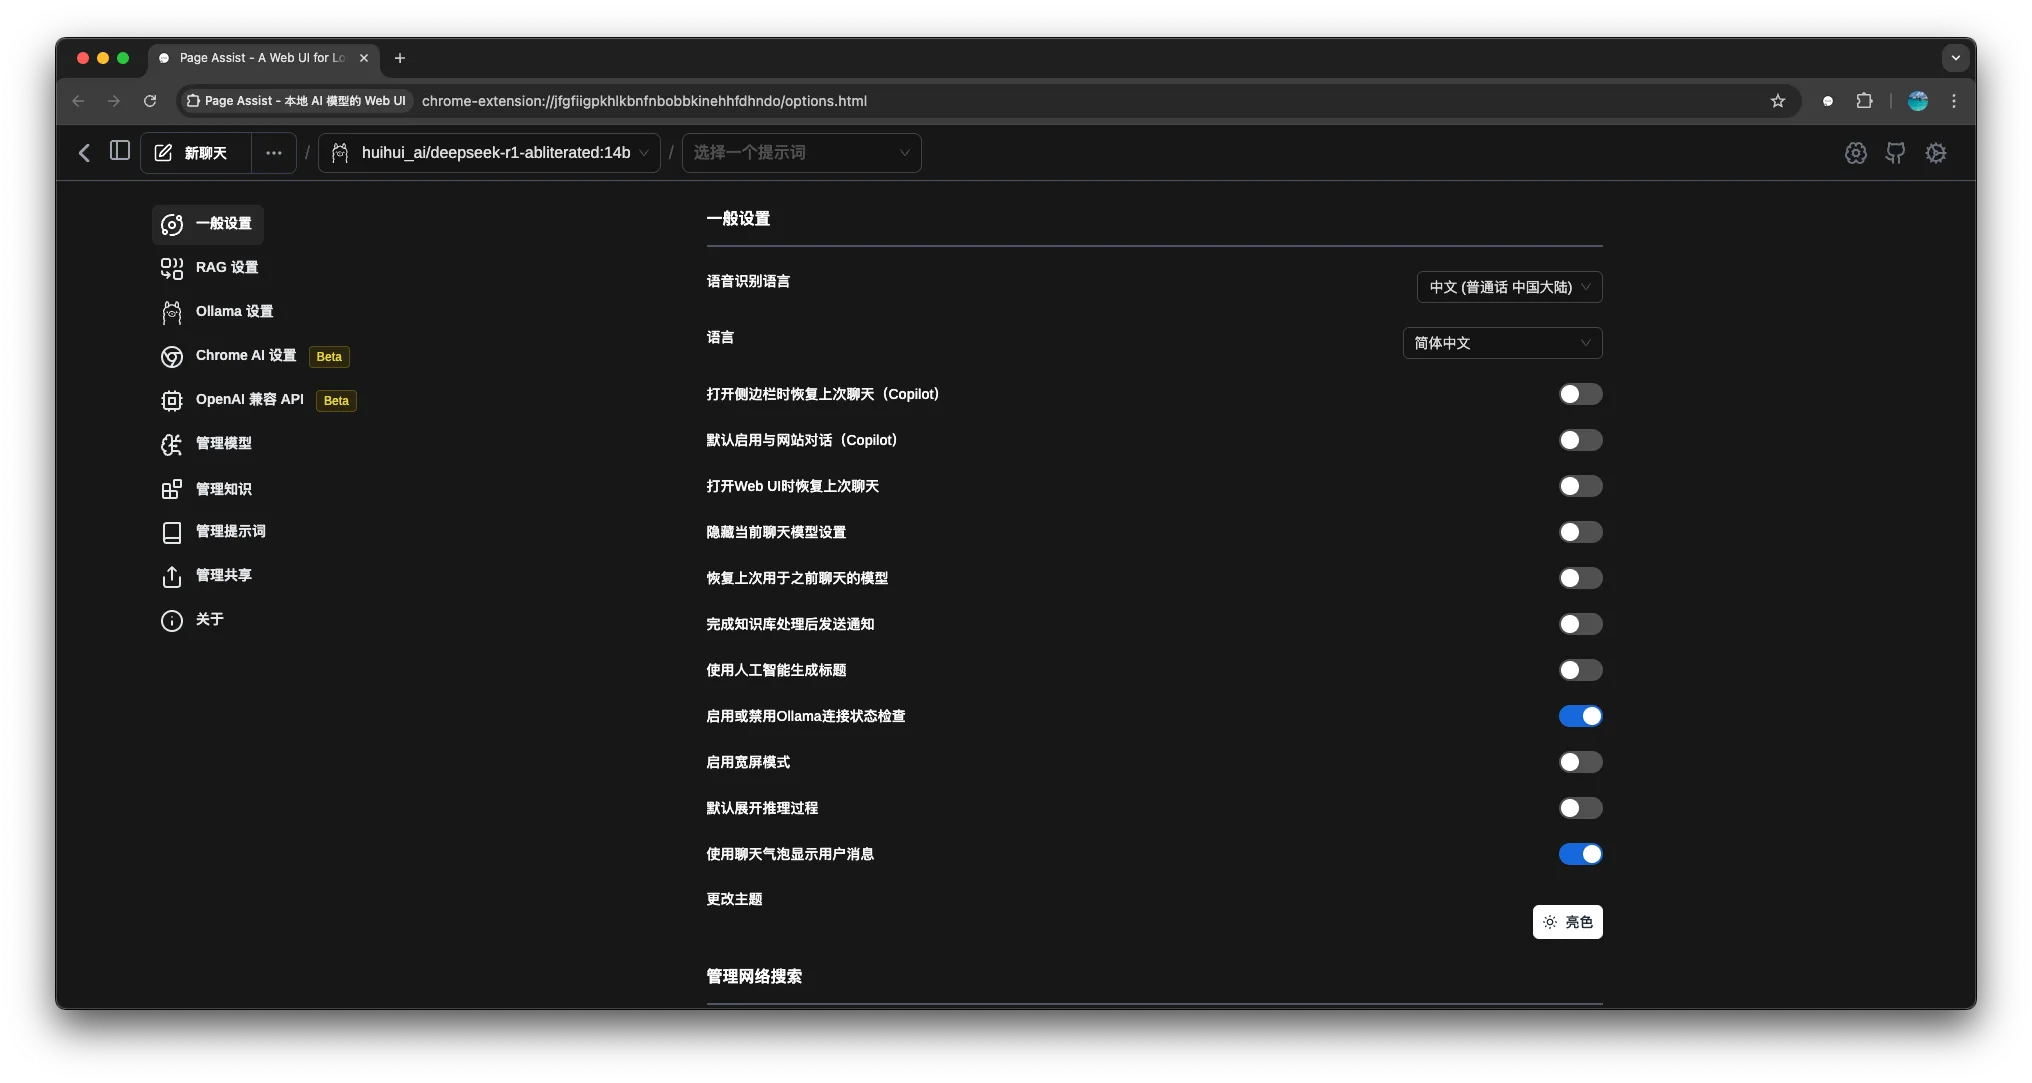2032x1083 pixels.
Task: Go to 管理共享 section
Action: click(x=207, y=576)
